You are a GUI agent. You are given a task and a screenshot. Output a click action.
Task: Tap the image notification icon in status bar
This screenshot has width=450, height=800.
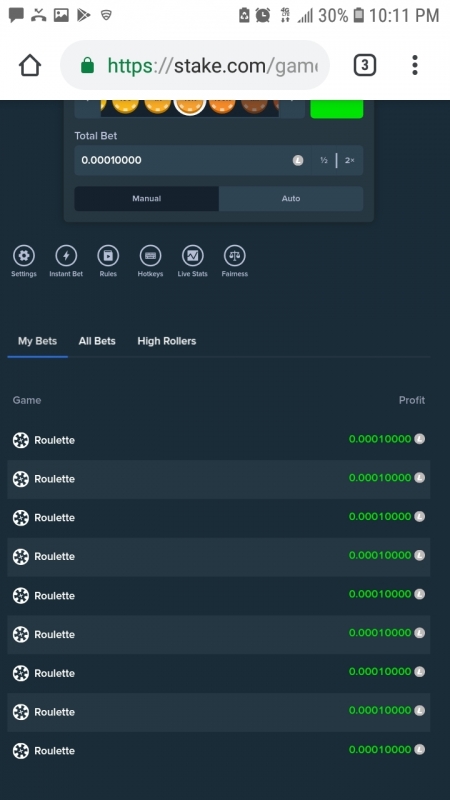pyautogui.click(x=61, y=15)
